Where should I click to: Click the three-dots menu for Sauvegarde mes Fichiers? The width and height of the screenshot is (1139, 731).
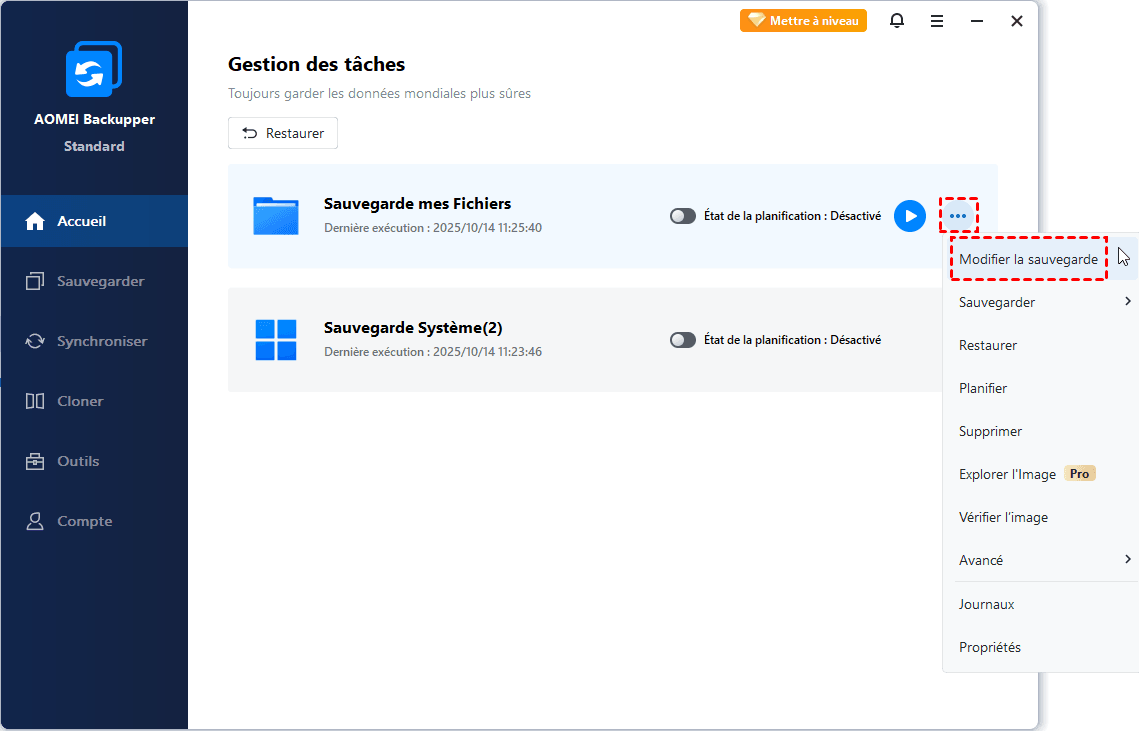[958, 216]
